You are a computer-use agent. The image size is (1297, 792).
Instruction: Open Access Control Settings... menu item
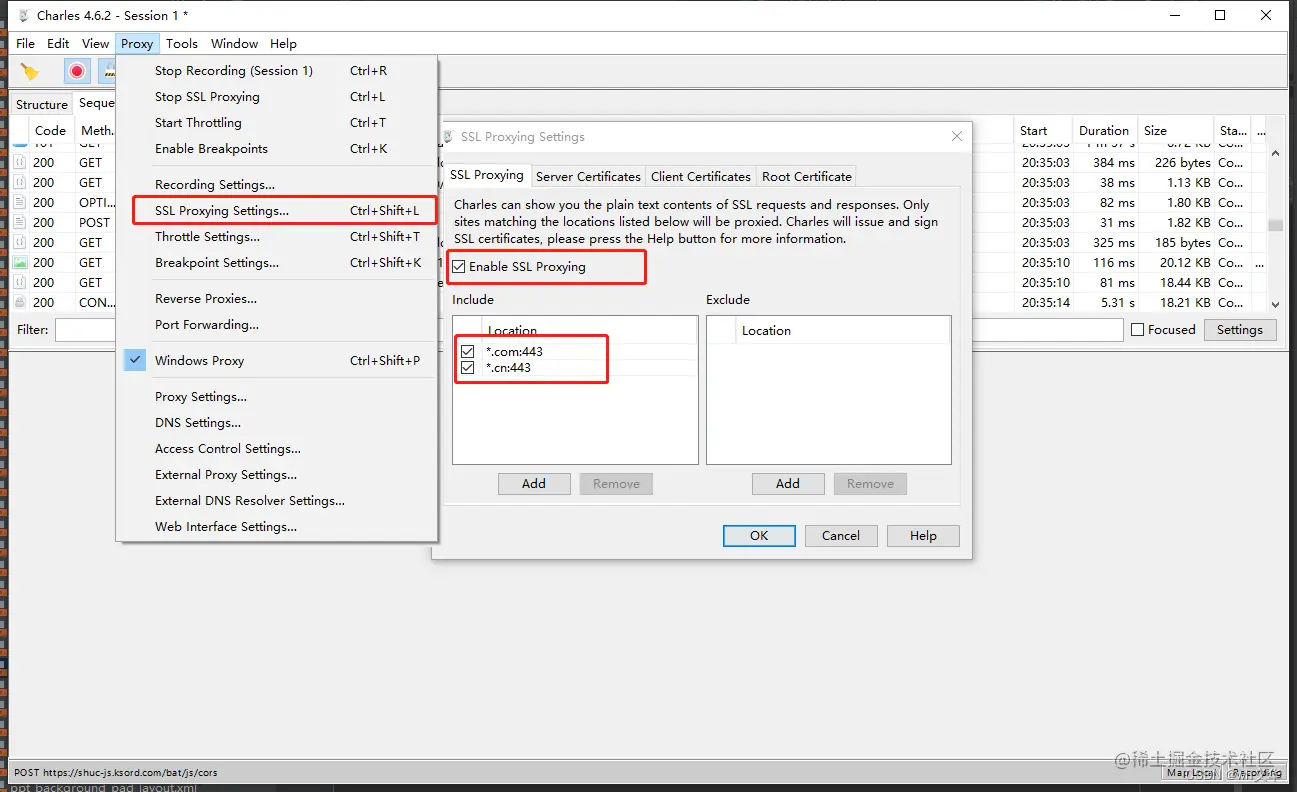[x=276, y=449]
